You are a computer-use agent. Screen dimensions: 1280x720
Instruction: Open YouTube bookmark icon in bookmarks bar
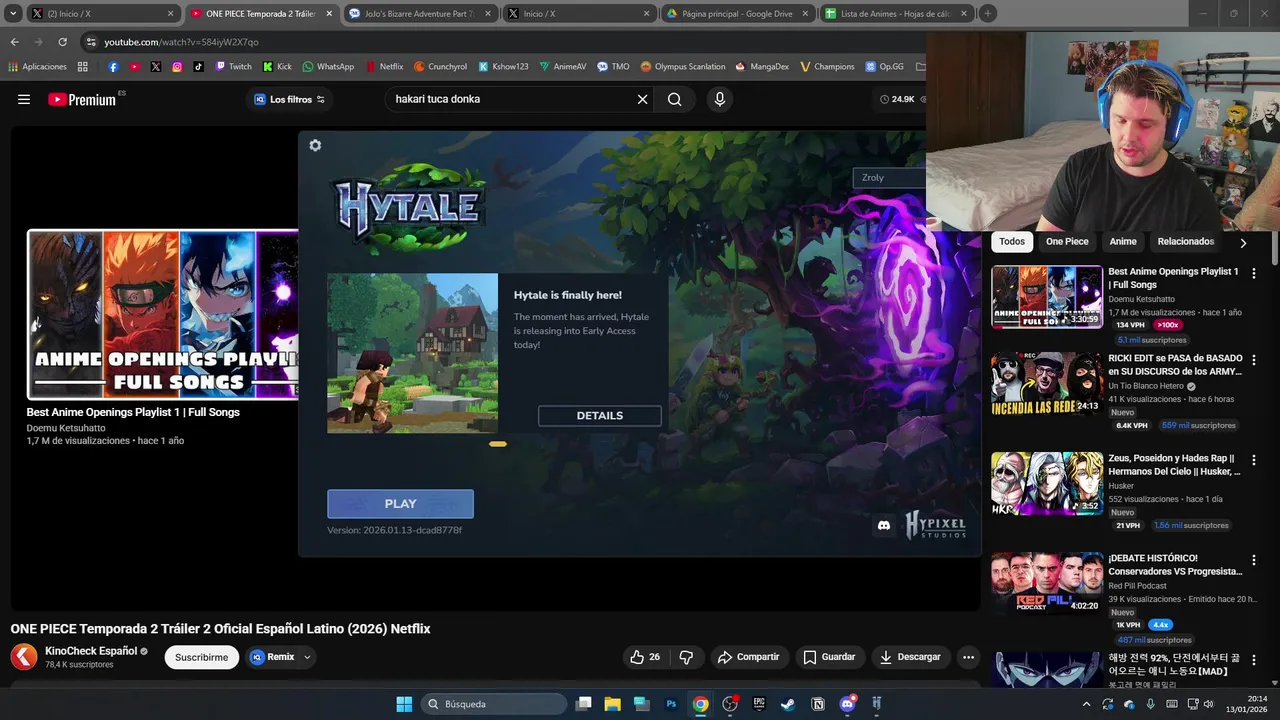tap(134, 67)
